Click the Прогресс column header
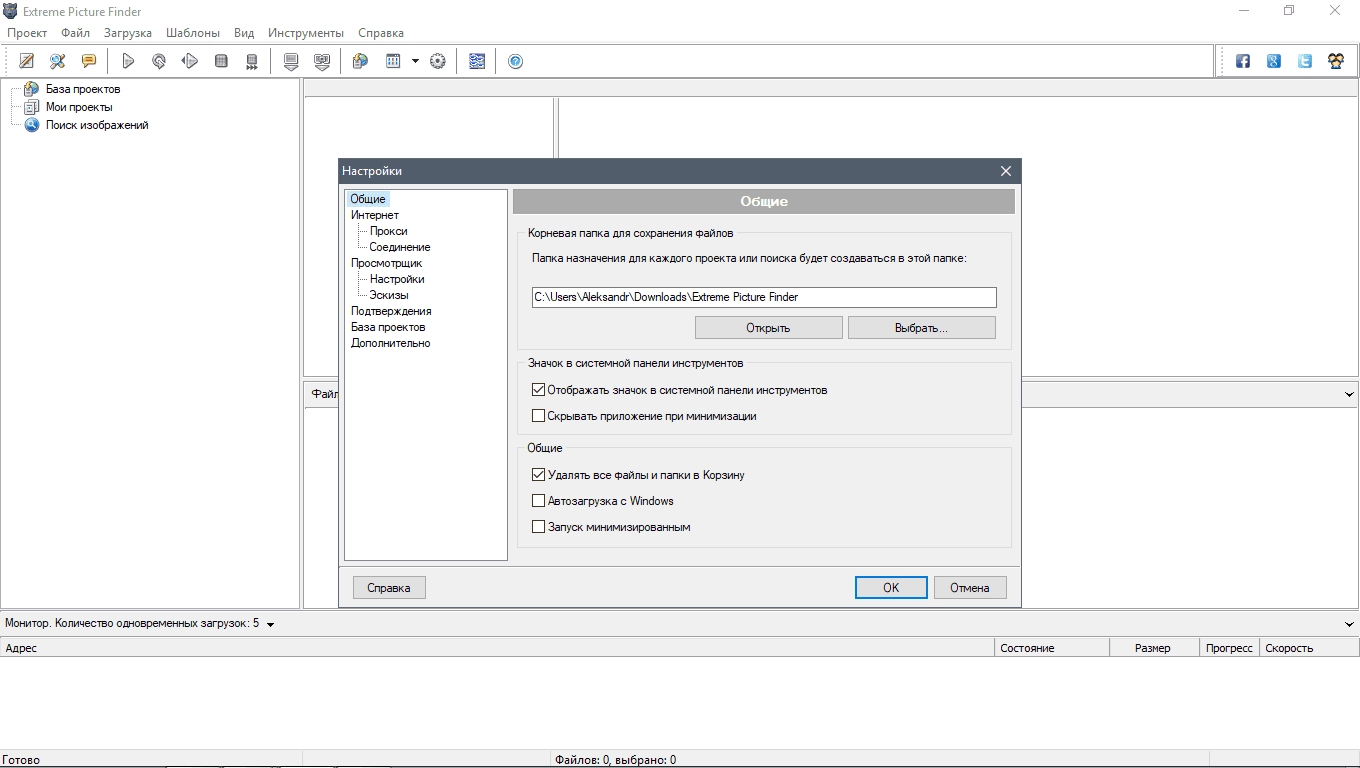The width and height of the screenshot is (1360, 768). pos(1229,648)
